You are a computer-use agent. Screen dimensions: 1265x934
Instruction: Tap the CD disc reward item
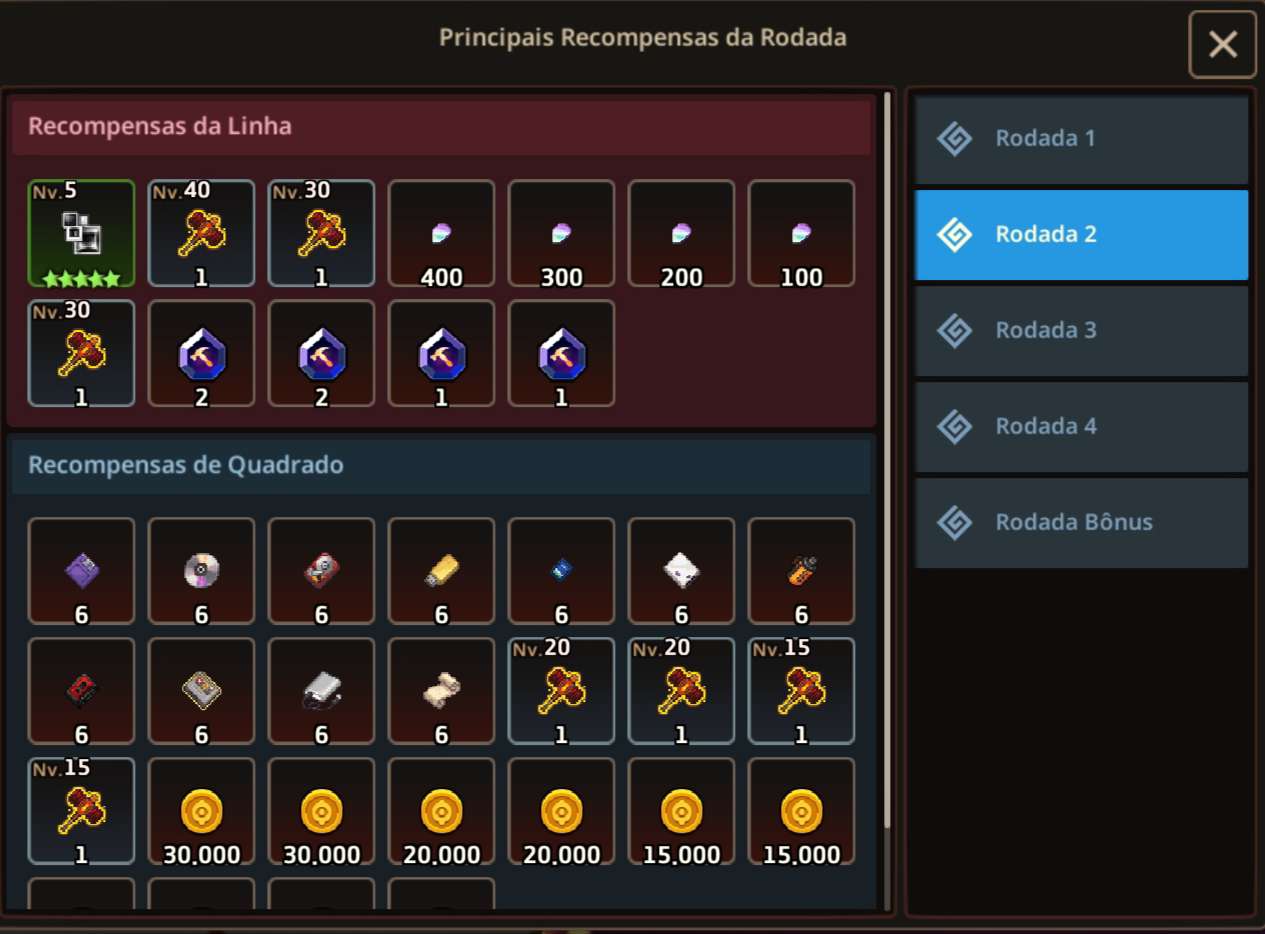coord(201,571)
